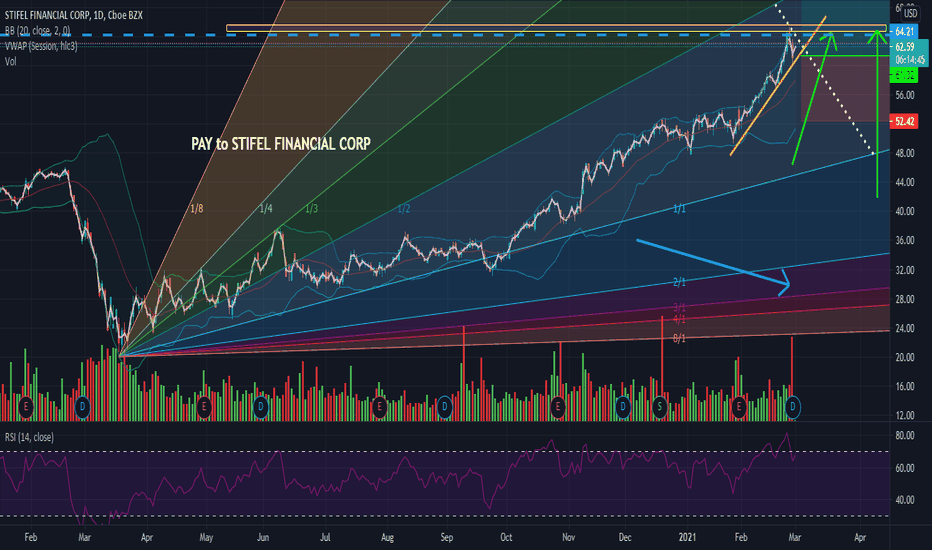The height and width of the screenshot is (550, 932).
Task: Open the earnings marker under May 2020
Action: (x=204, y=407)
